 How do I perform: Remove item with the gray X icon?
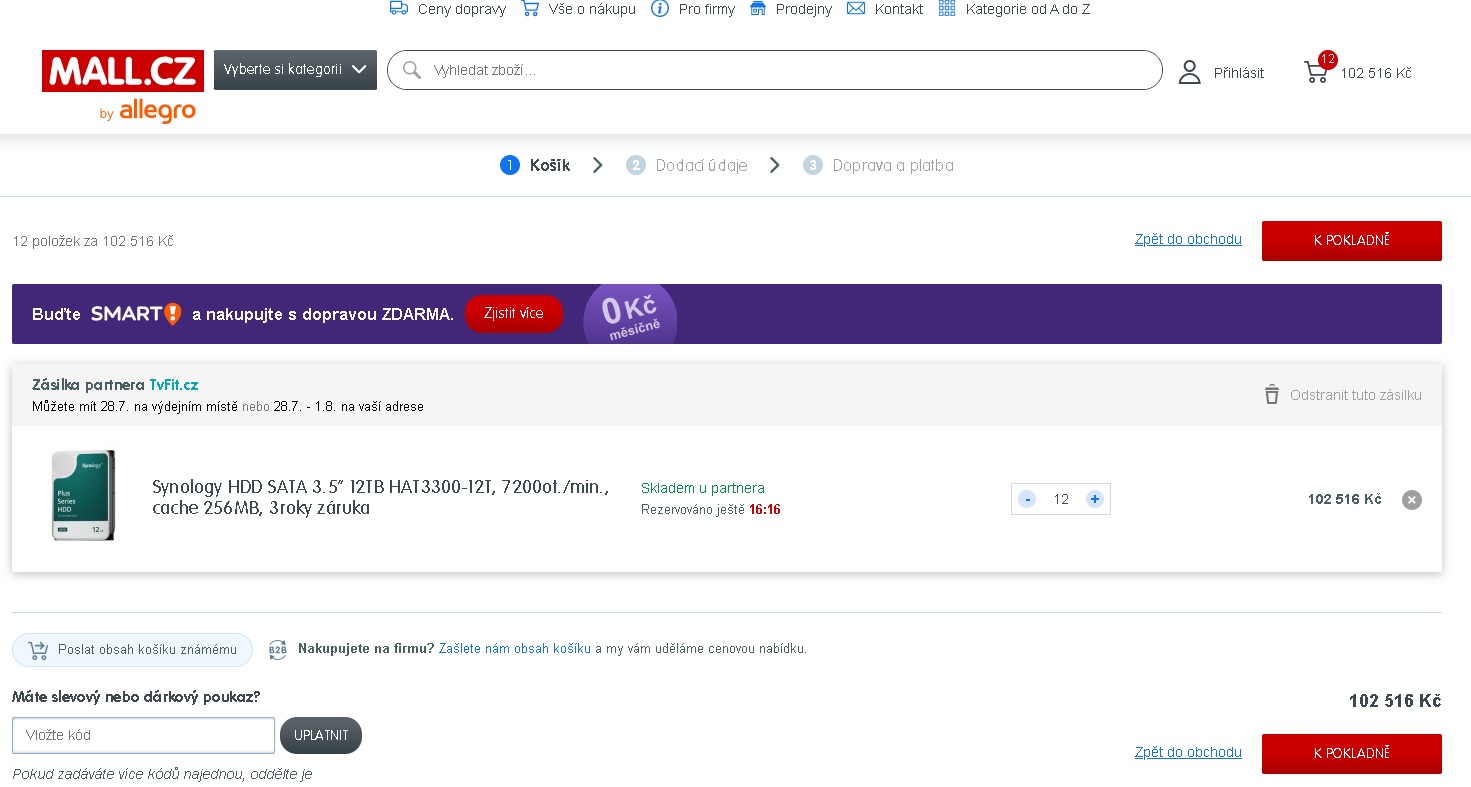pos(1411,500)
